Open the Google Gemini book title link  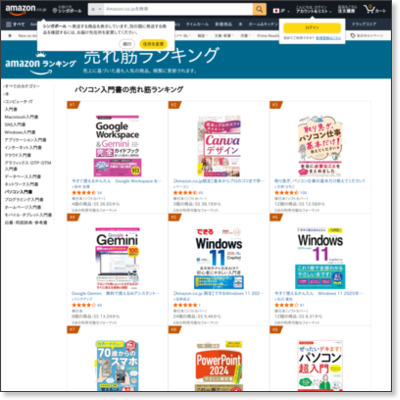[116, 293]
